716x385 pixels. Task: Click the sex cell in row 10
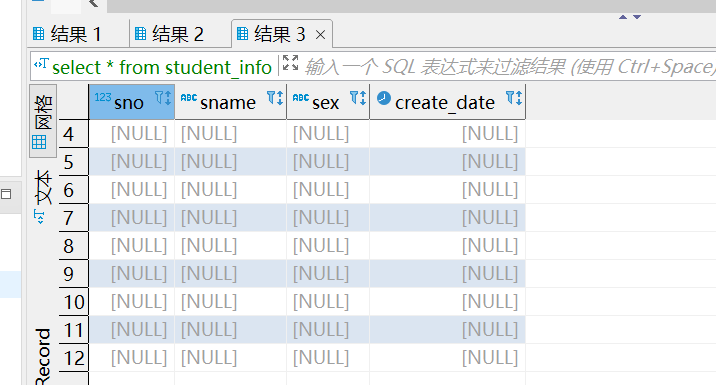pyautogui.click(x=328, y=302)
